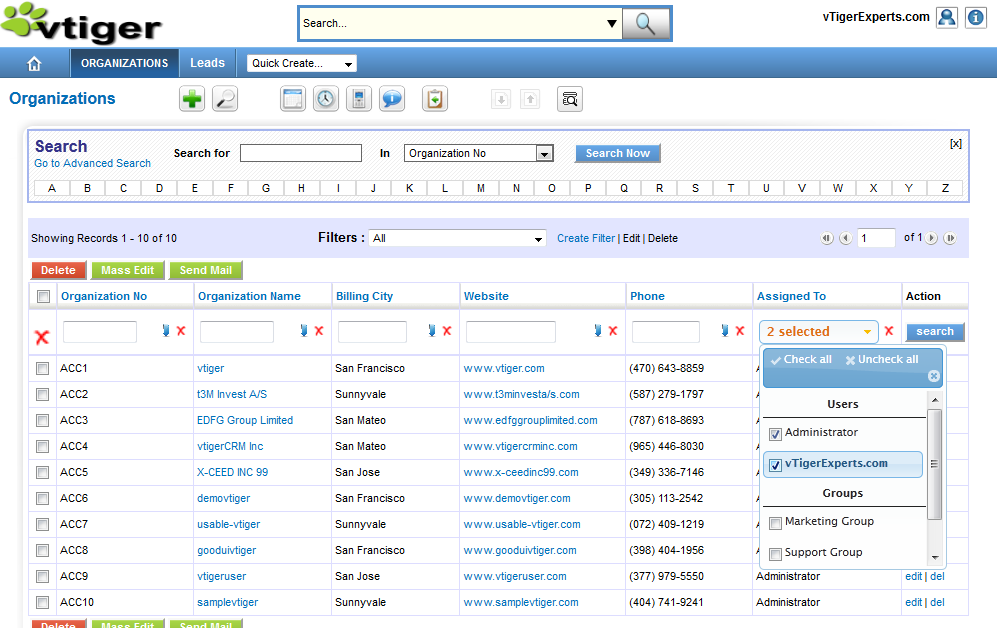Image resolution: width=997 pixels, height=628 pixels.
Task: Clear the Assigned To filter selection
Action: tap(889, 331)
